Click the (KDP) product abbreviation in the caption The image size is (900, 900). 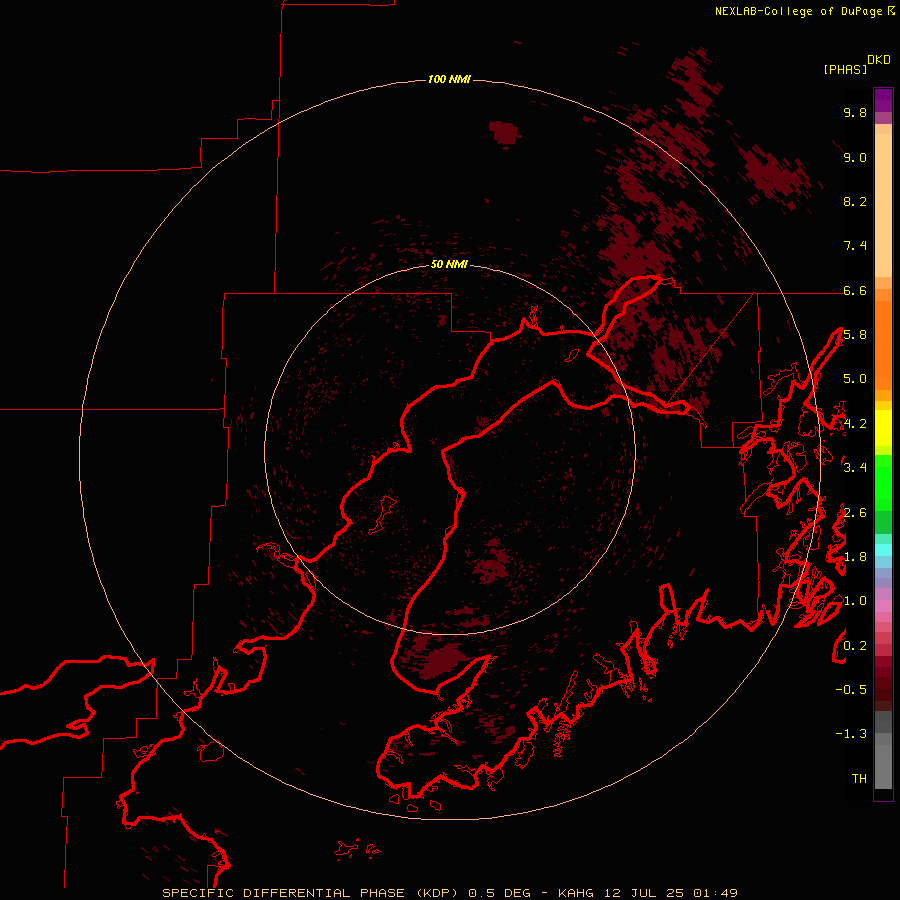(437, 893)
